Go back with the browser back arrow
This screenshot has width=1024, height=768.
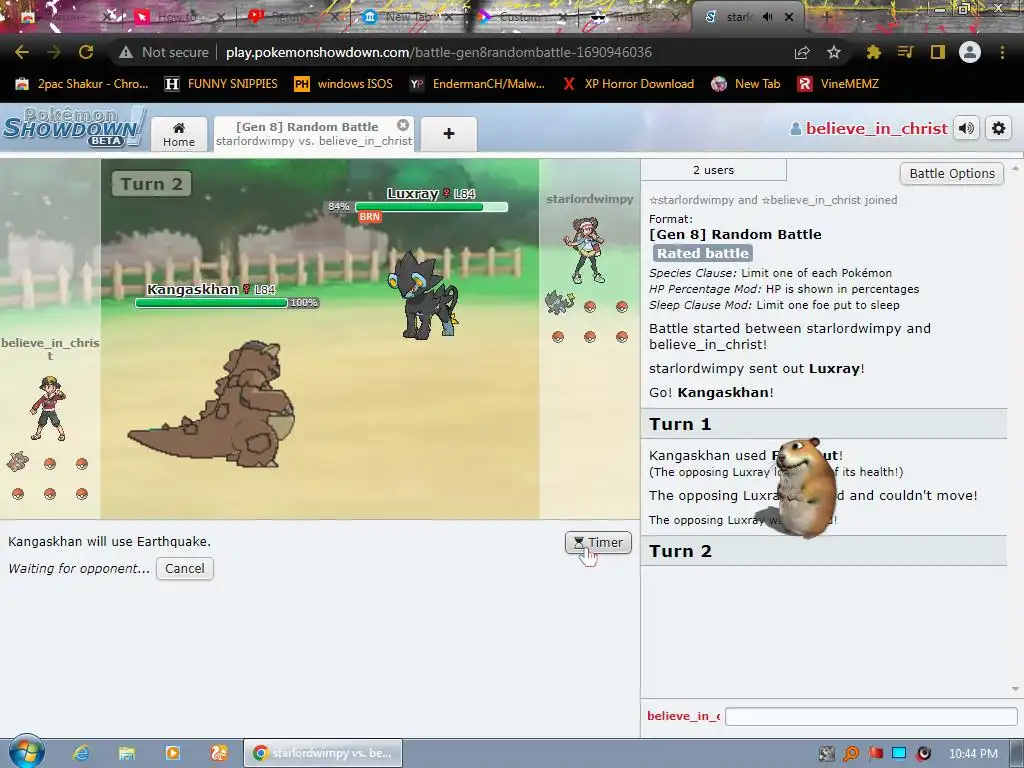[x=22, y=52]
